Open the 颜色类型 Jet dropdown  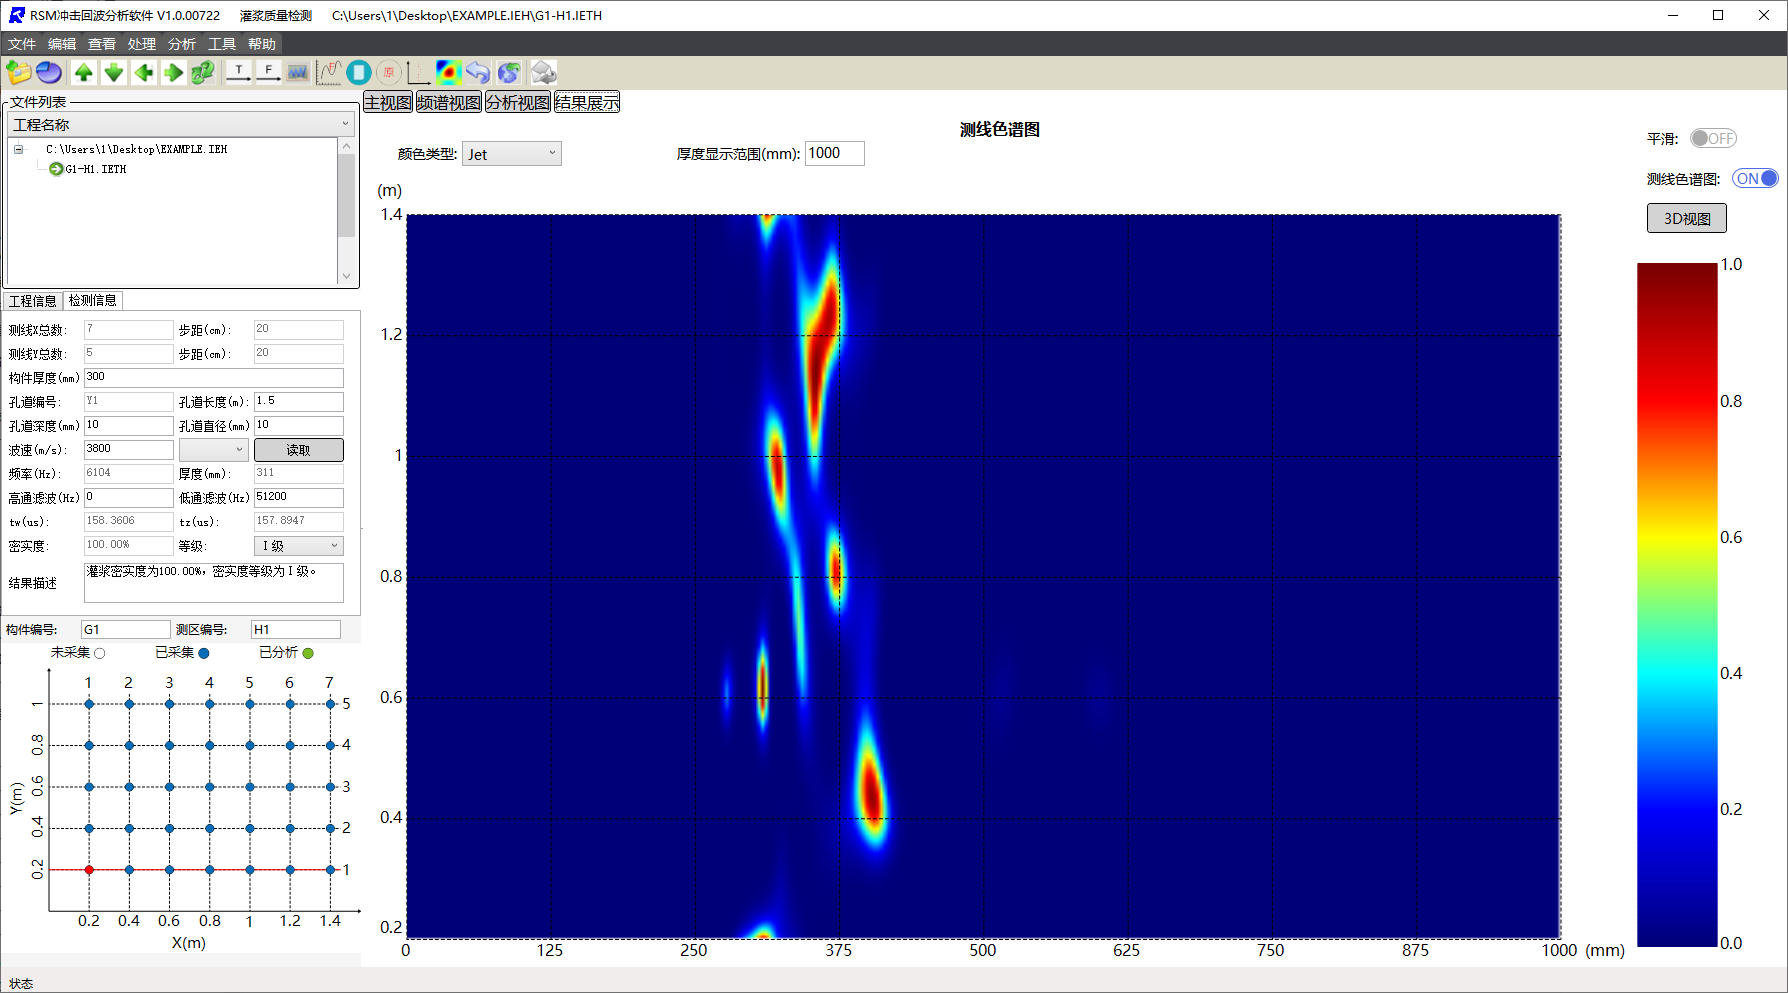coord(511,154)
